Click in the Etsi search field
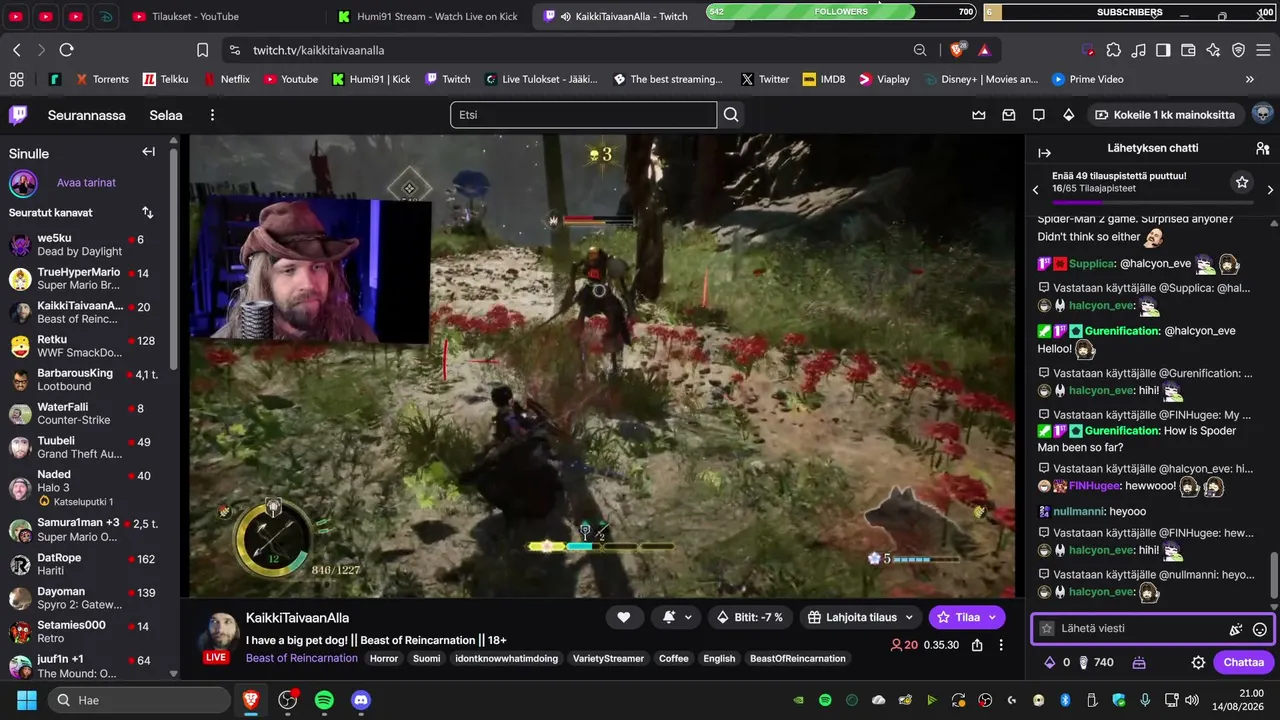 point(584,115)
